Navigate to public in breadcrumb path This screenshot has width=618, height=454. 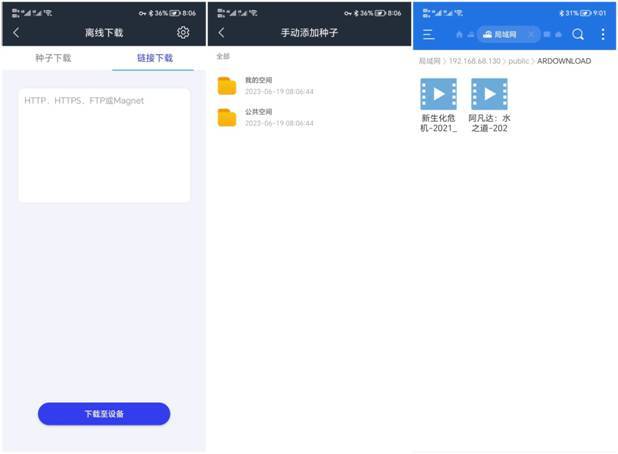(519, 61)
